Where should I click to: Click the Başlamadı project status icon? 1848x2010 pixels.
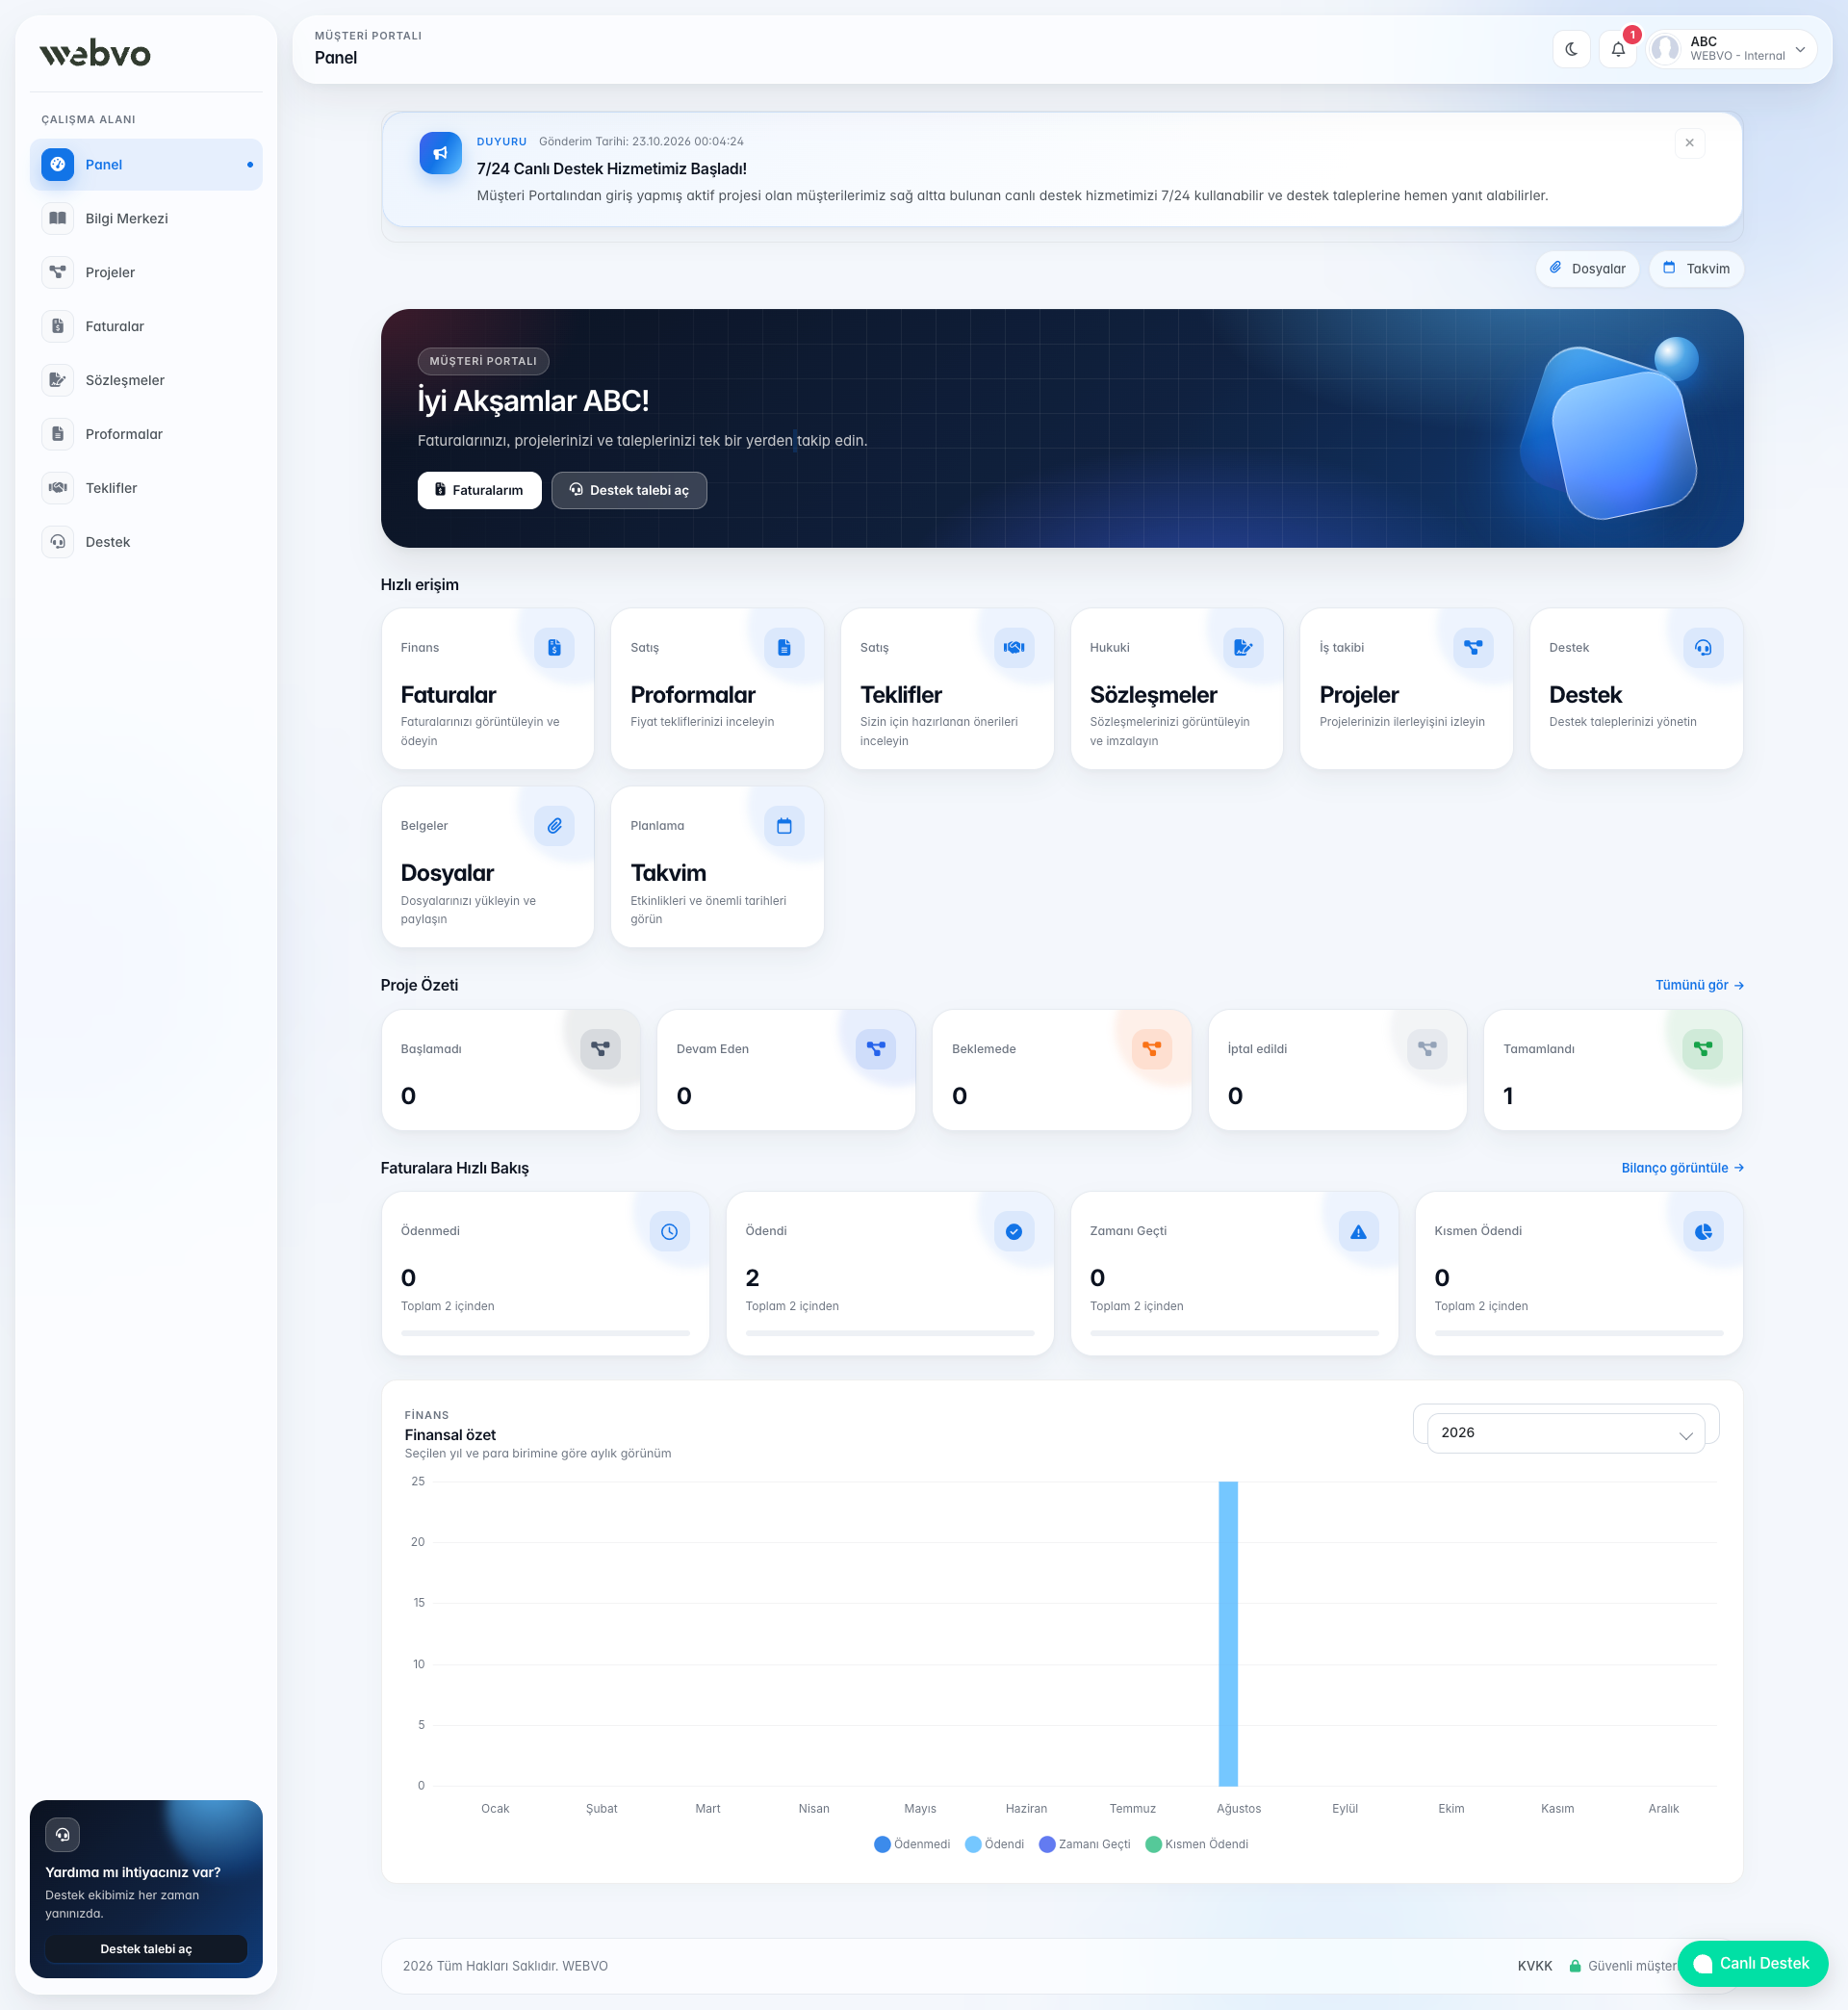pos(600,1049)
